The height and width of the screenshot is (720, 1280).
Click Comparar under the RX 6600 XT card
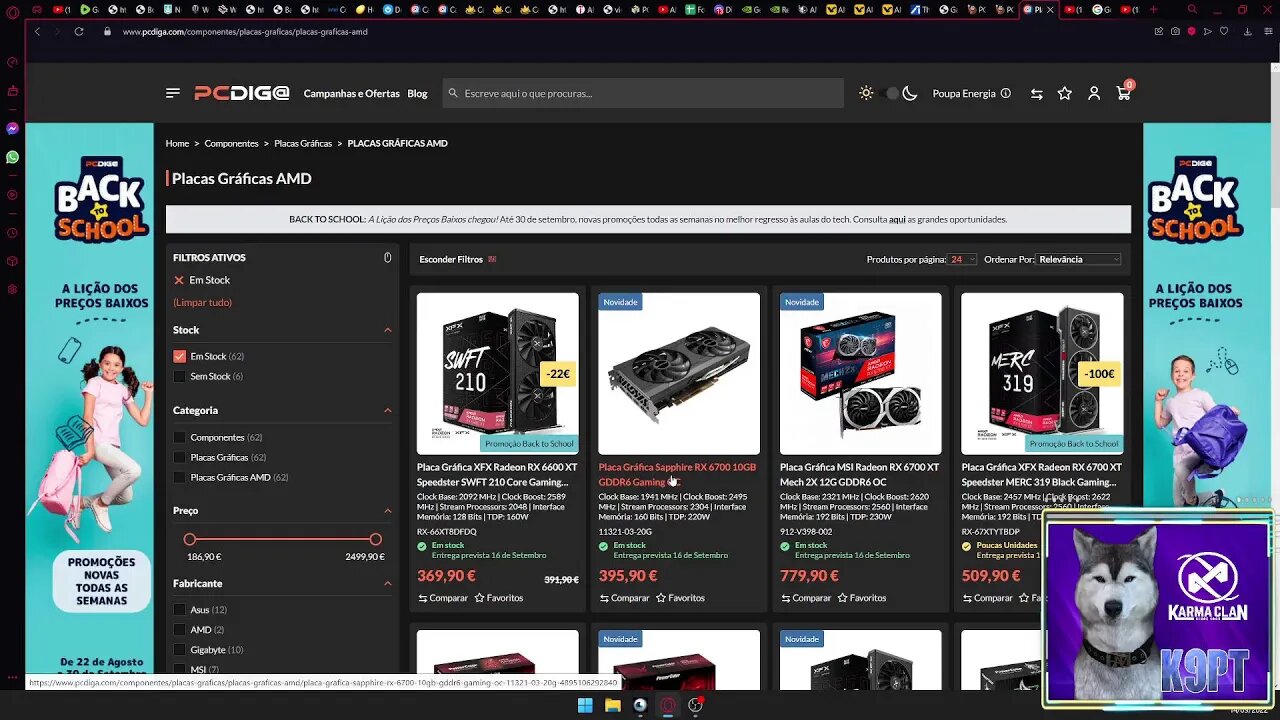tap(443, 598)
